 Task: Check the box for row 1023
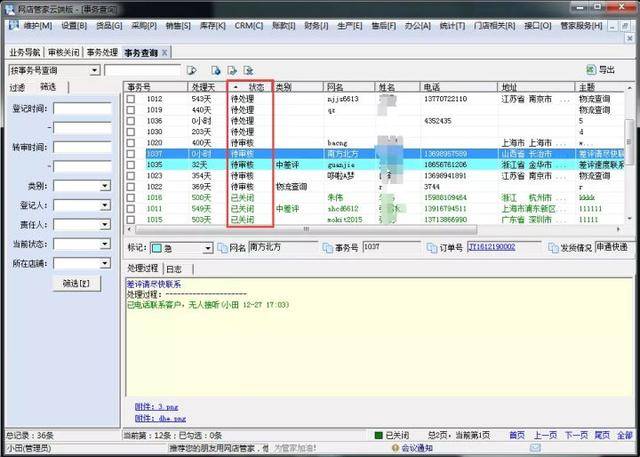click(x=130, y=176)
